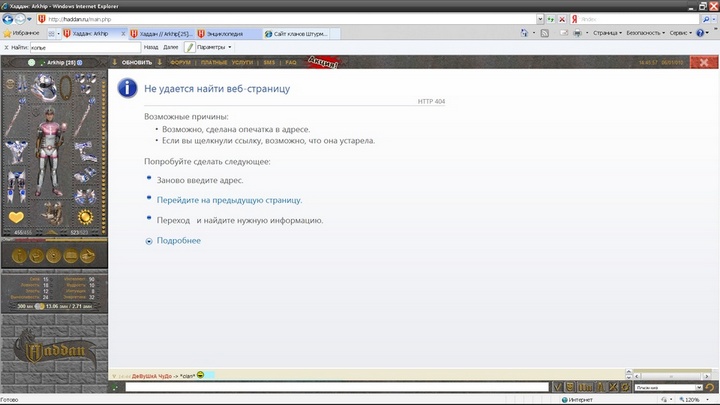Click the blue help question mark icon

700,33
